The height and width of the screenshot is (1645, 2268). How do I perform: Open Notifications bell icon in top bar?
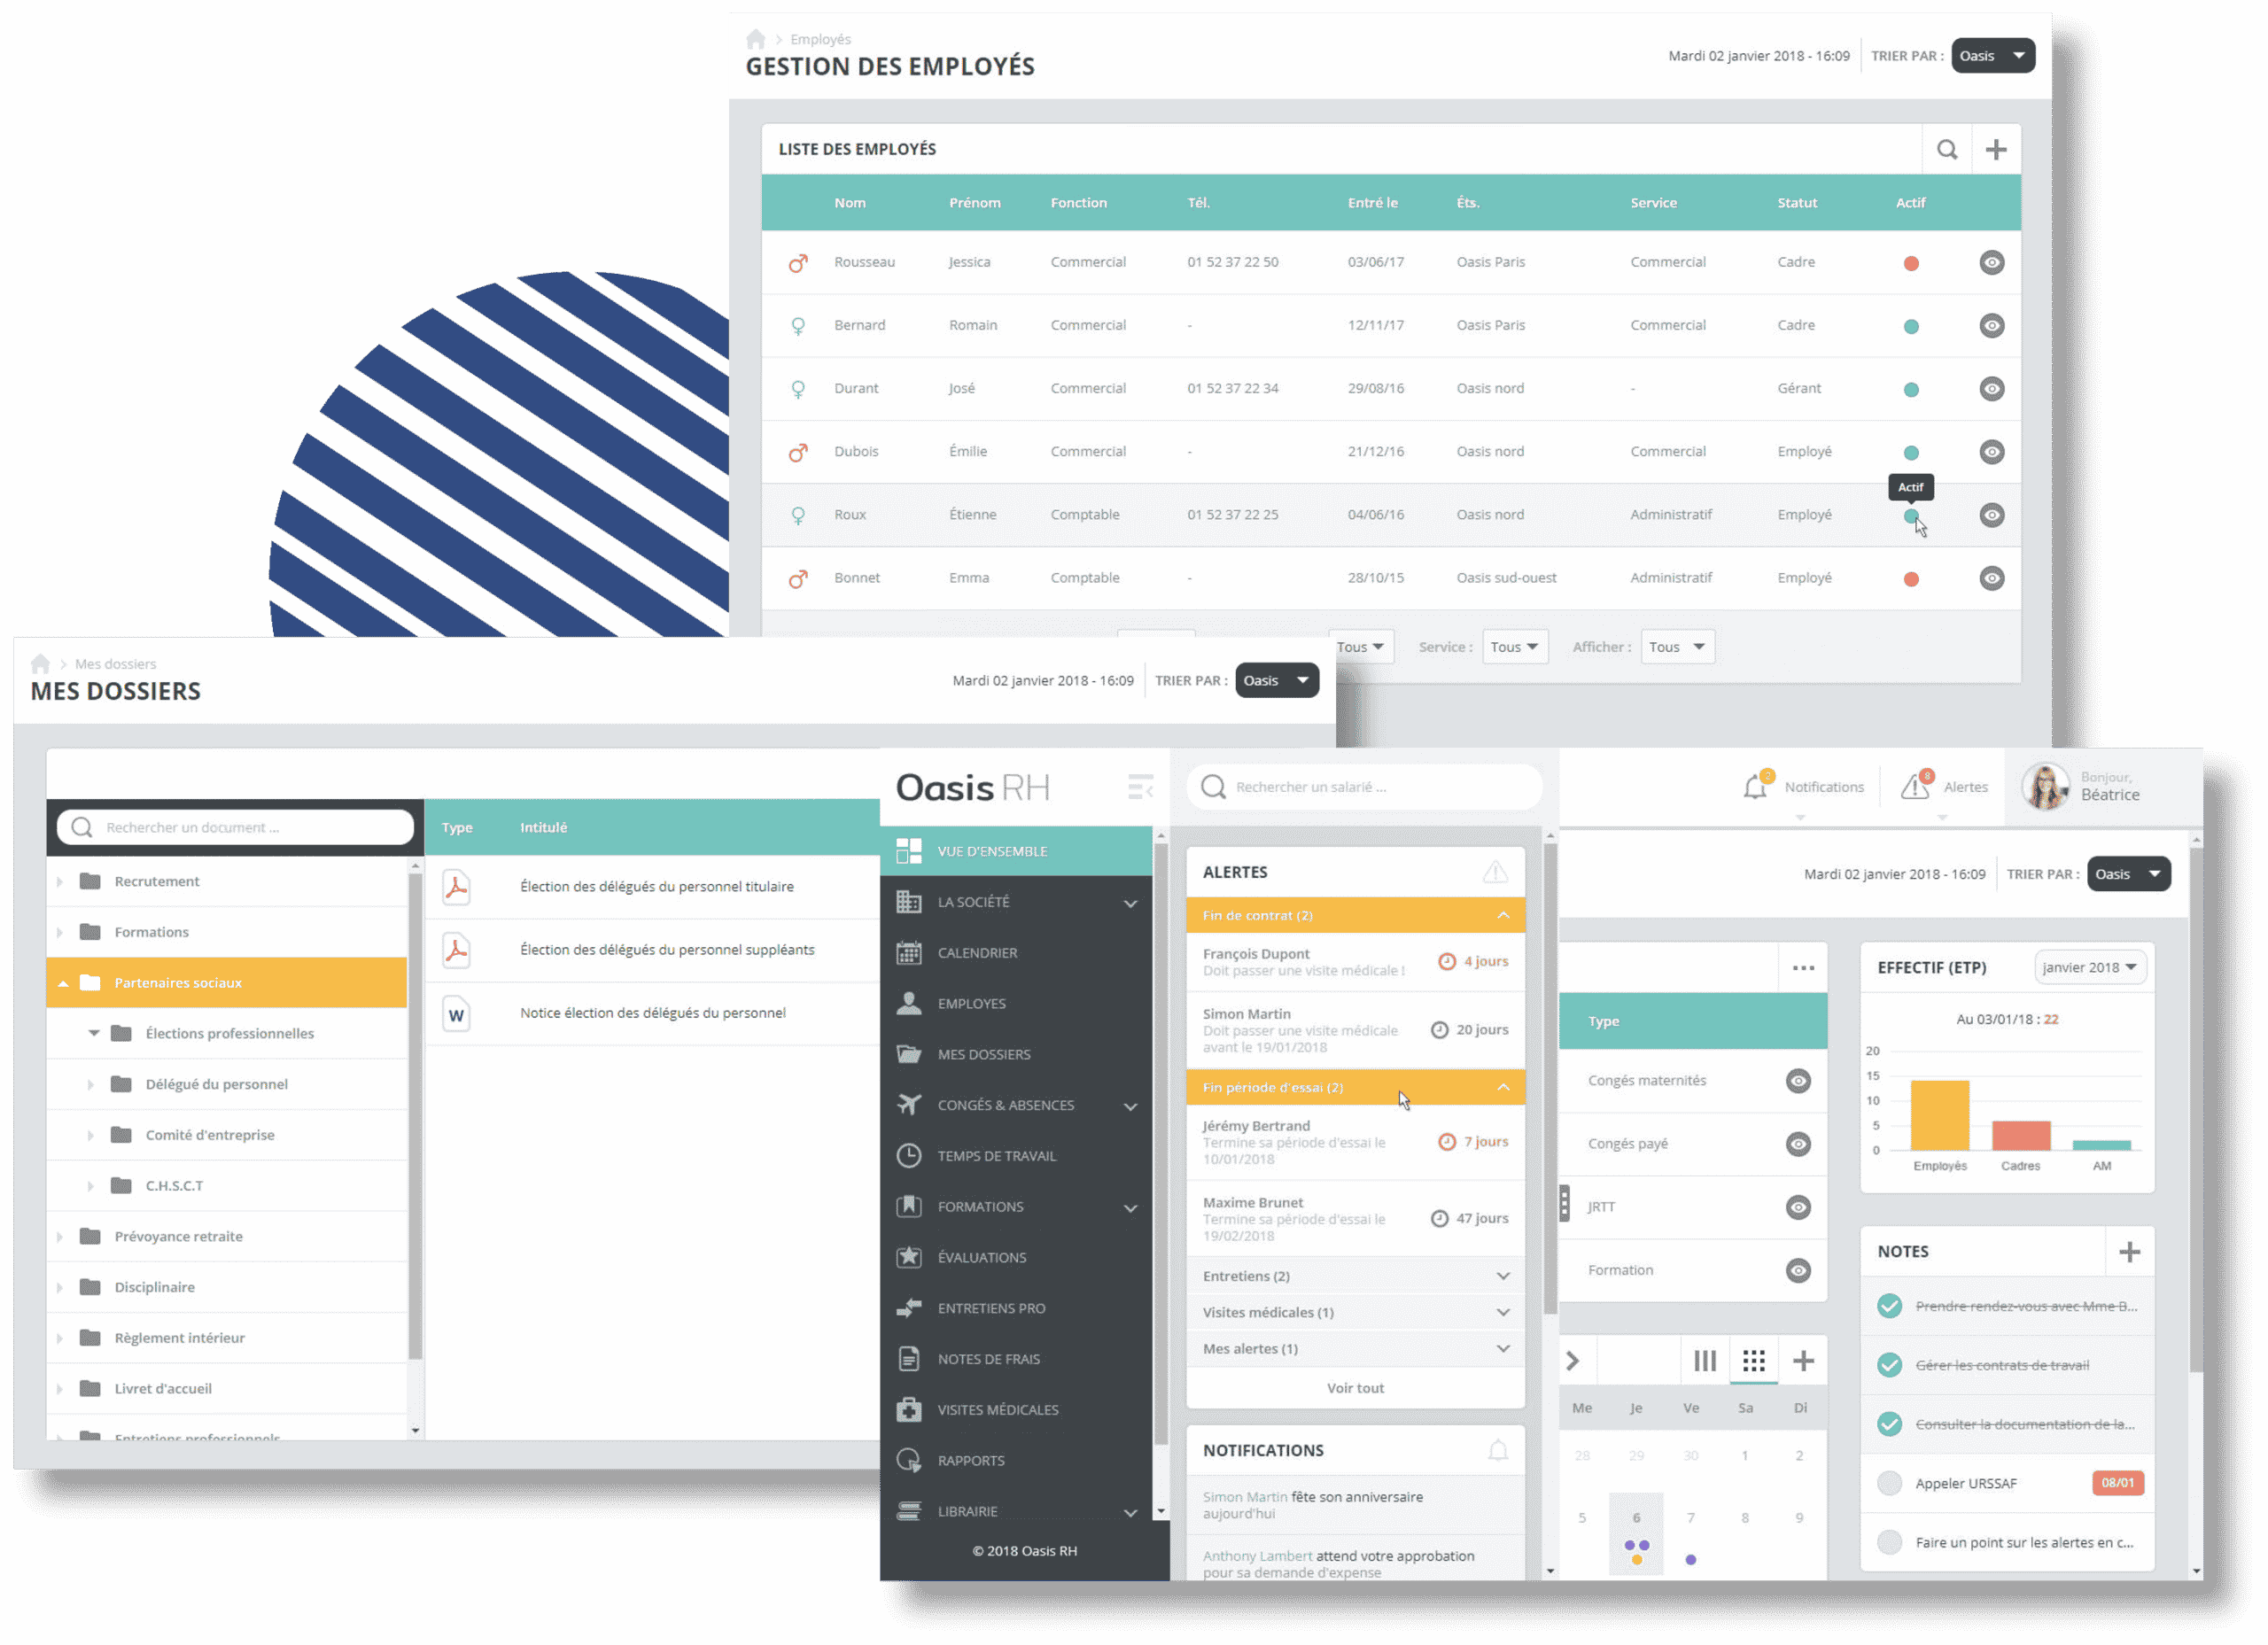click(x=1757, y=786)
